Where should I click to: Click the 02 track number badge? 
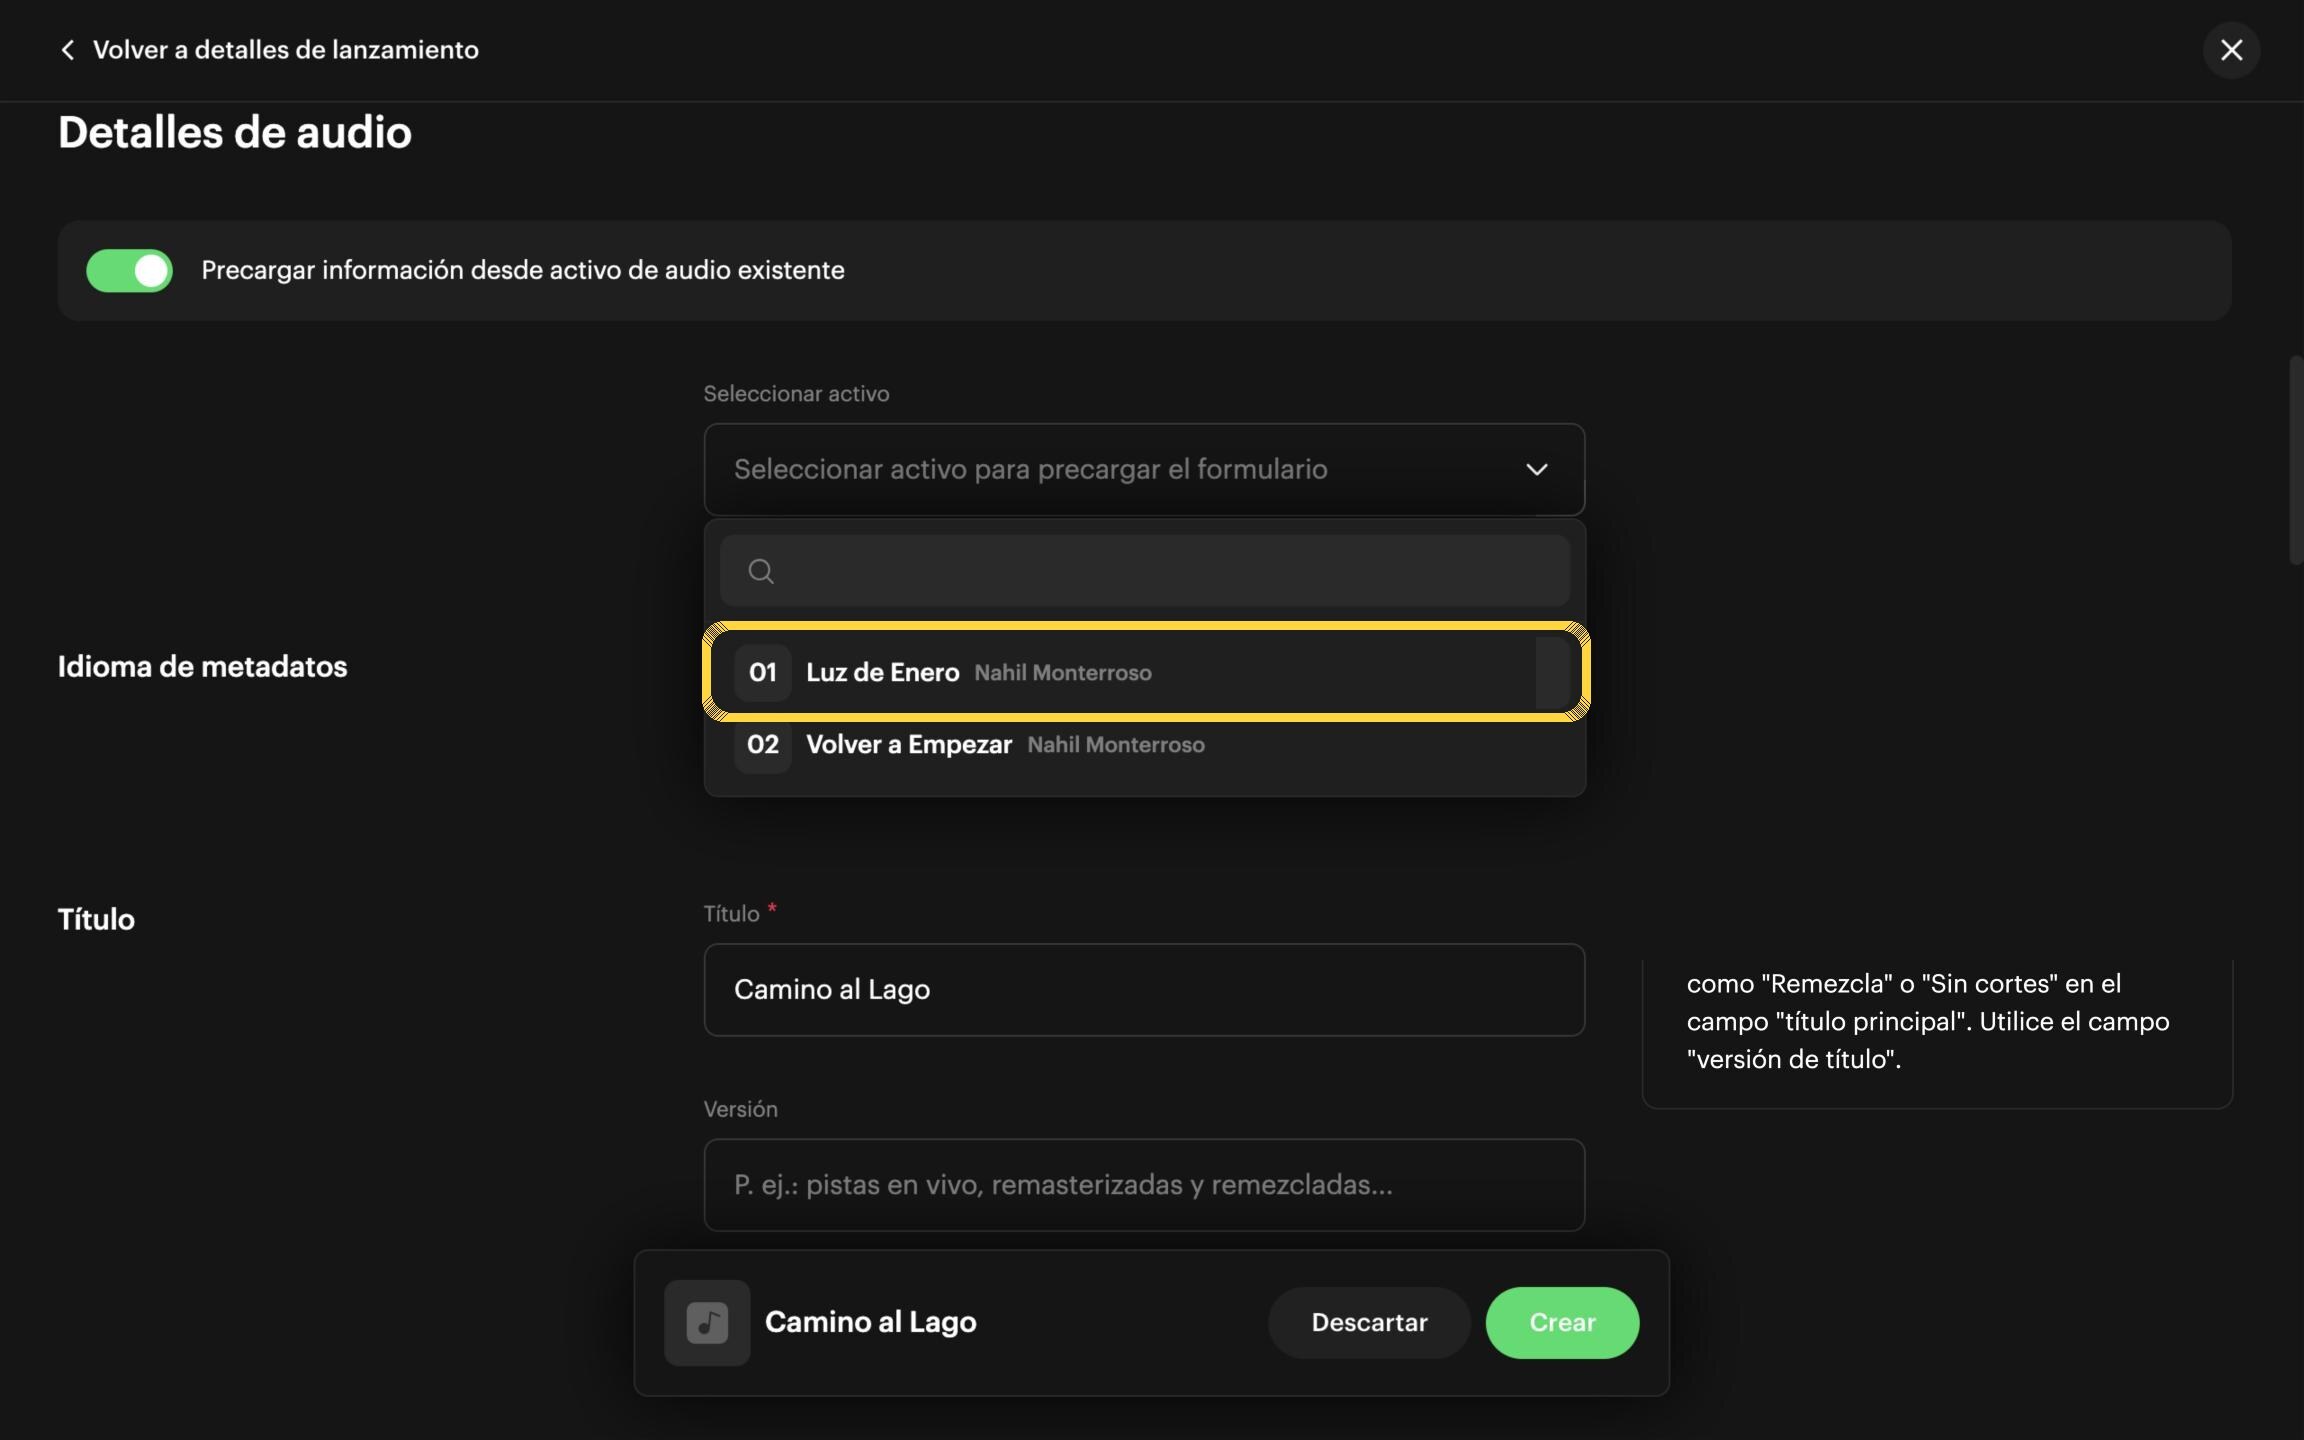coord(763,745)
